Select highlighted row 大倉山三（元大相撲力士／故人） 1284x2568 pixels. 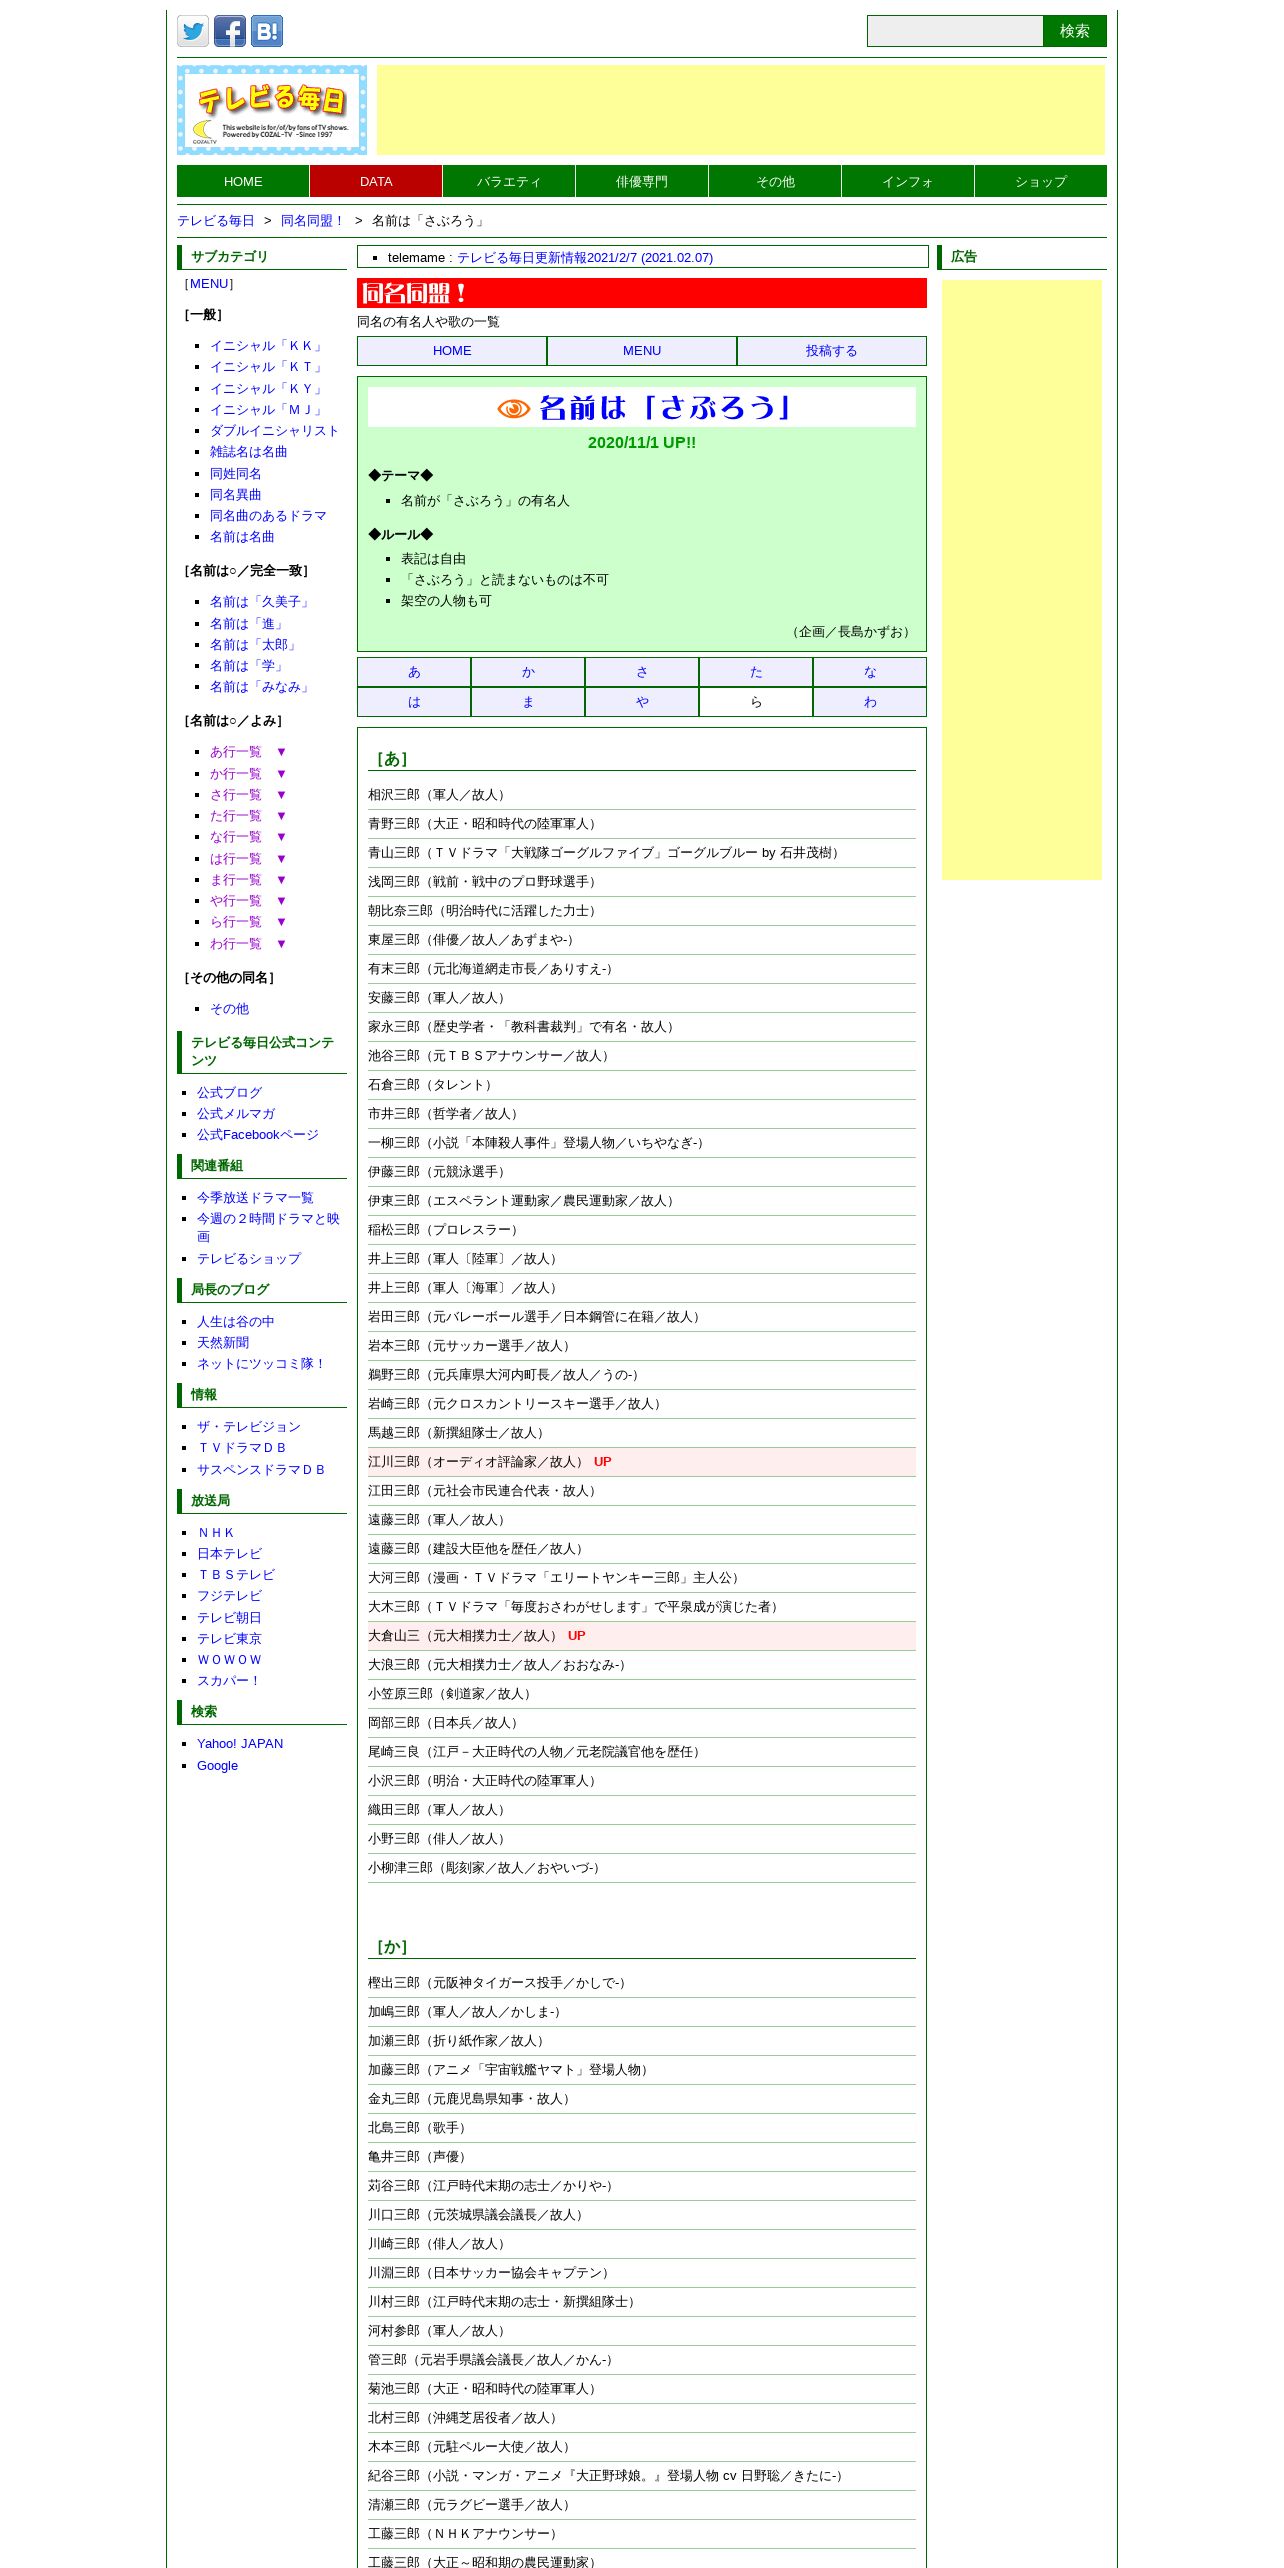click(642, 1636)
